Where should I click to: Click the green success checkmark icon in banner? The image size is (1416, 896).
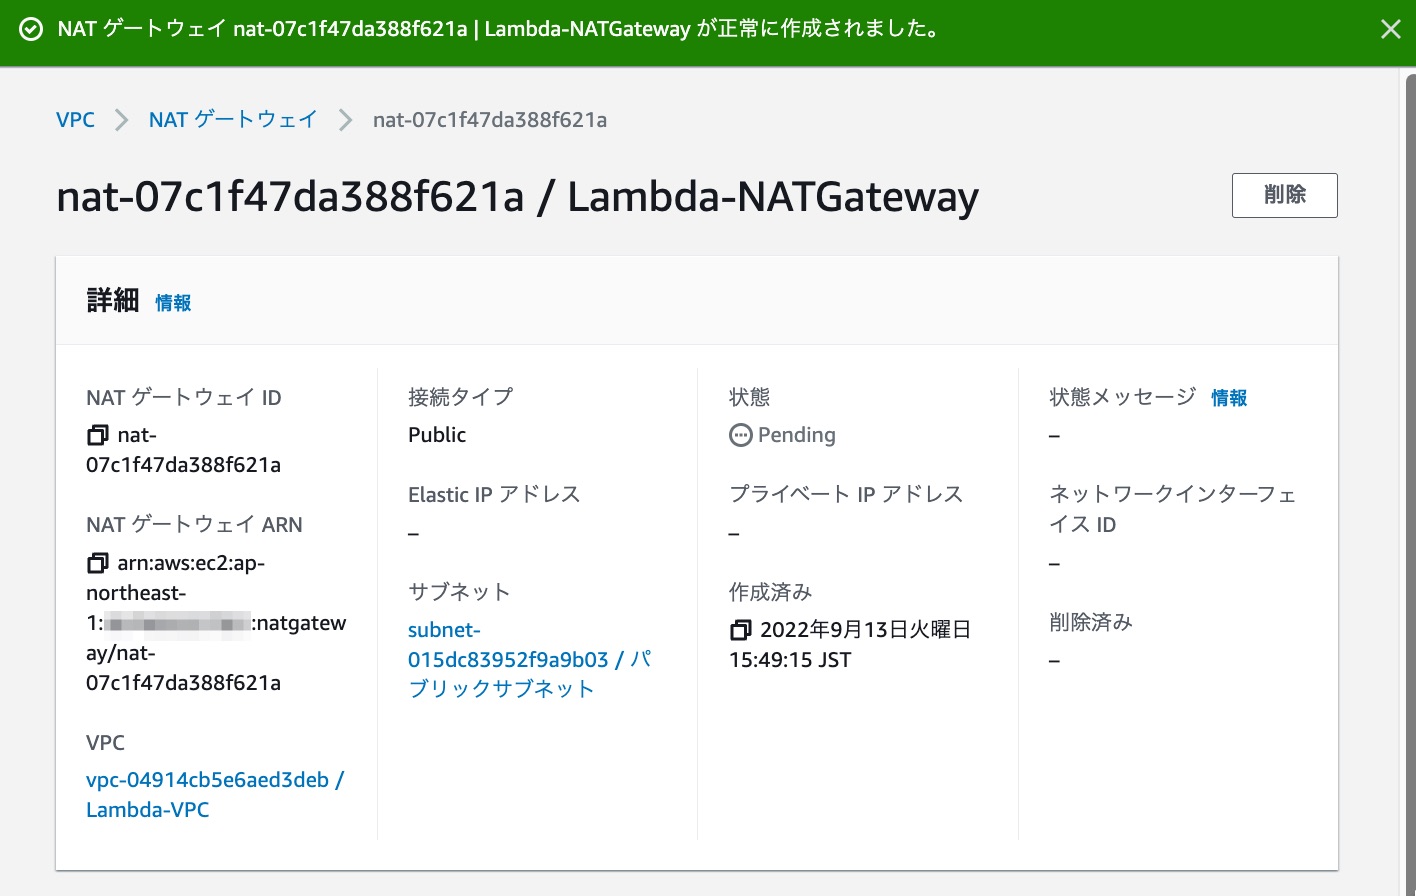tap(29, 29)
